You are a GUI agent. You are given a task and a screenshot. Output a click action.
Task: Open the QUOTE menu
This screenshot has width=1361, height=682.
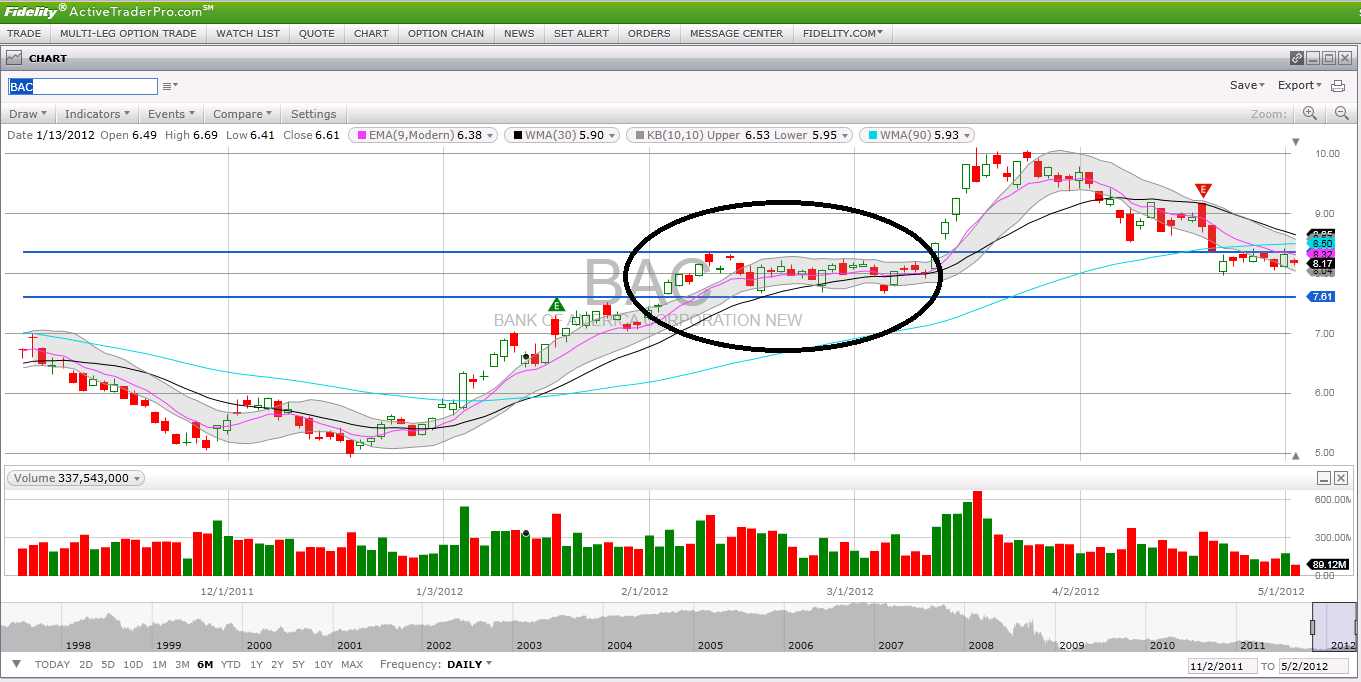pos(317,33)
